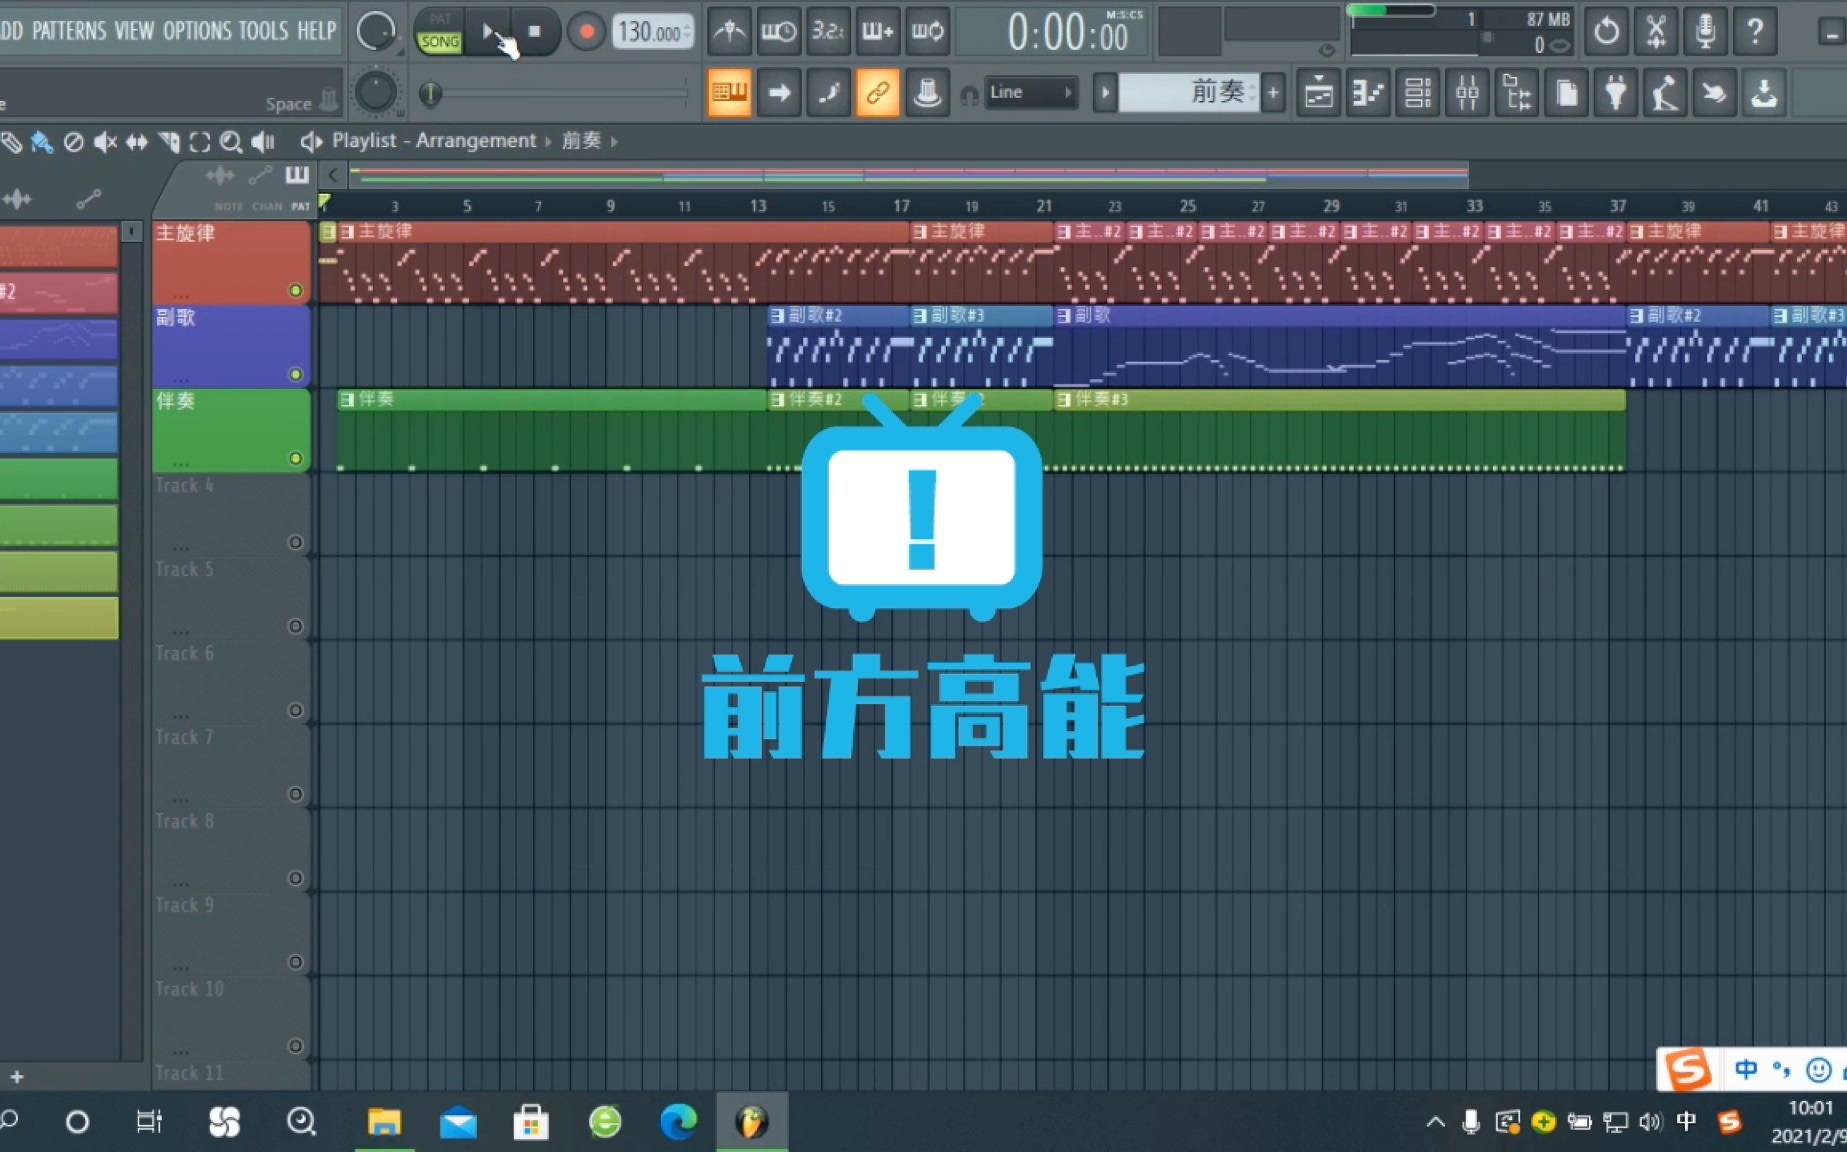The width and height of the screenshot is (1847, 1152).
Task: Select the playlist delete tool
Action: [x=73, y=142]
